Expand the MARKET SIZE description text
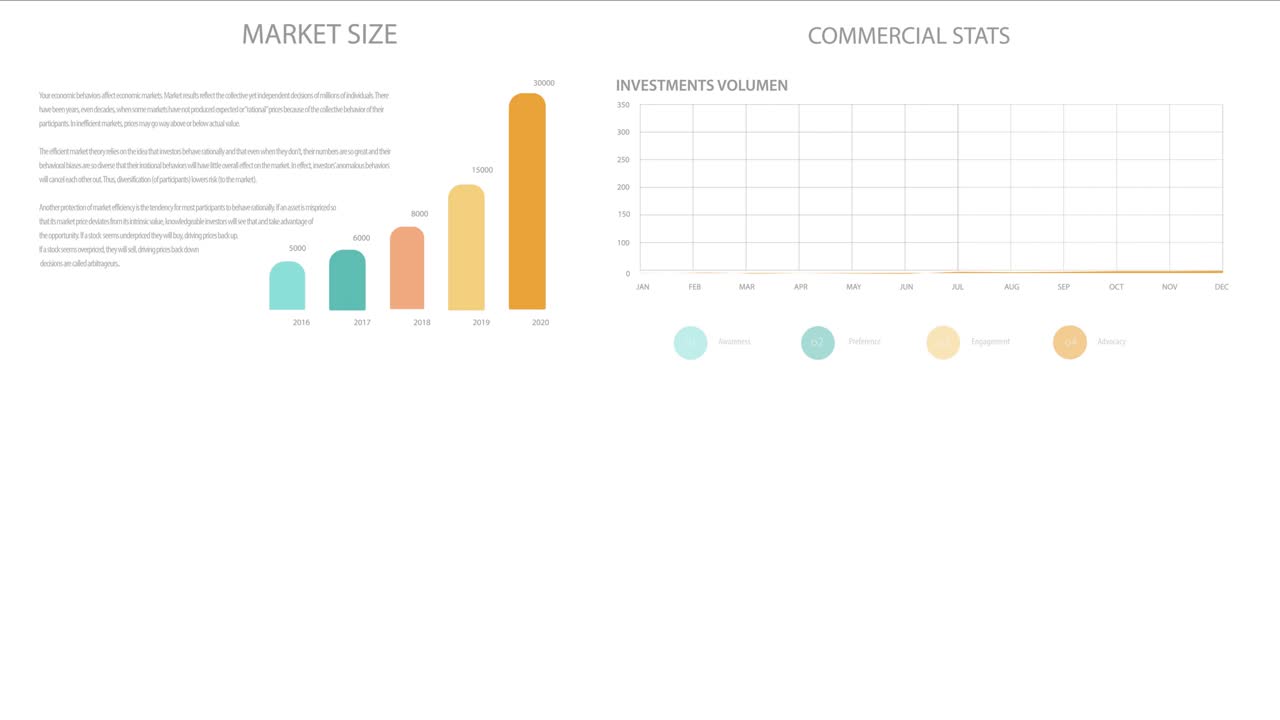 click(213, 180)
